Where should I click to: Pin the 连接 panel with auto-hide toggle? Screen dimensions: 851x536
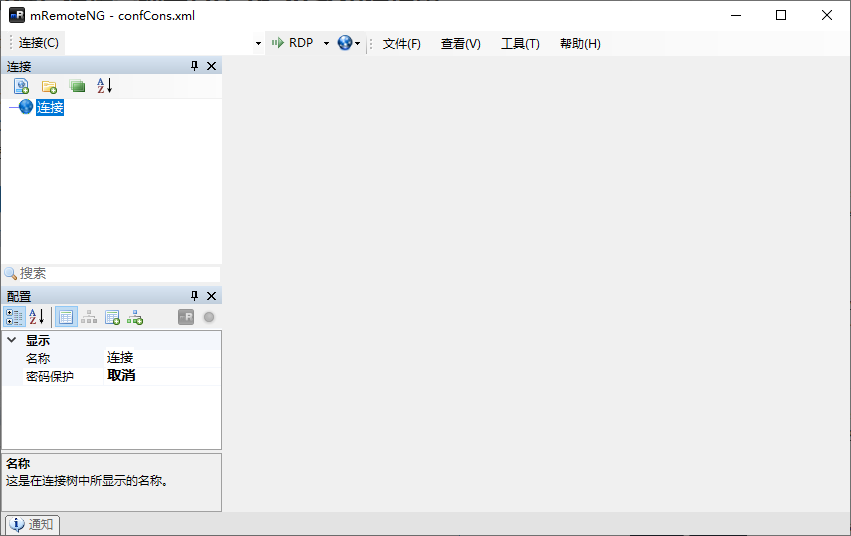pyautogui.click(x=194, y=66)
